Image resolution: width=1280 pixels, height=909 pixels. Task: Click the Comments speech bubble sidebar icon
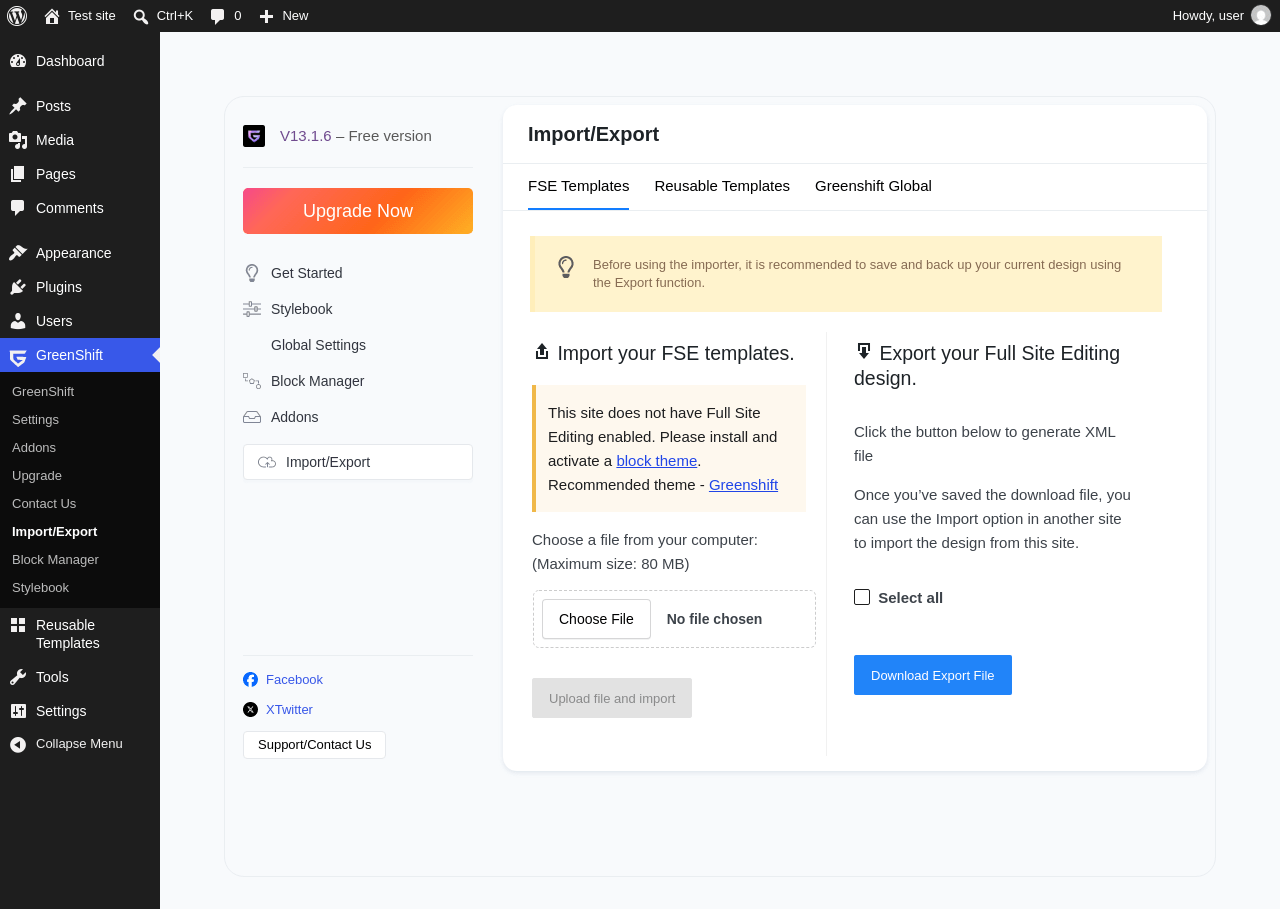(18, 208)
